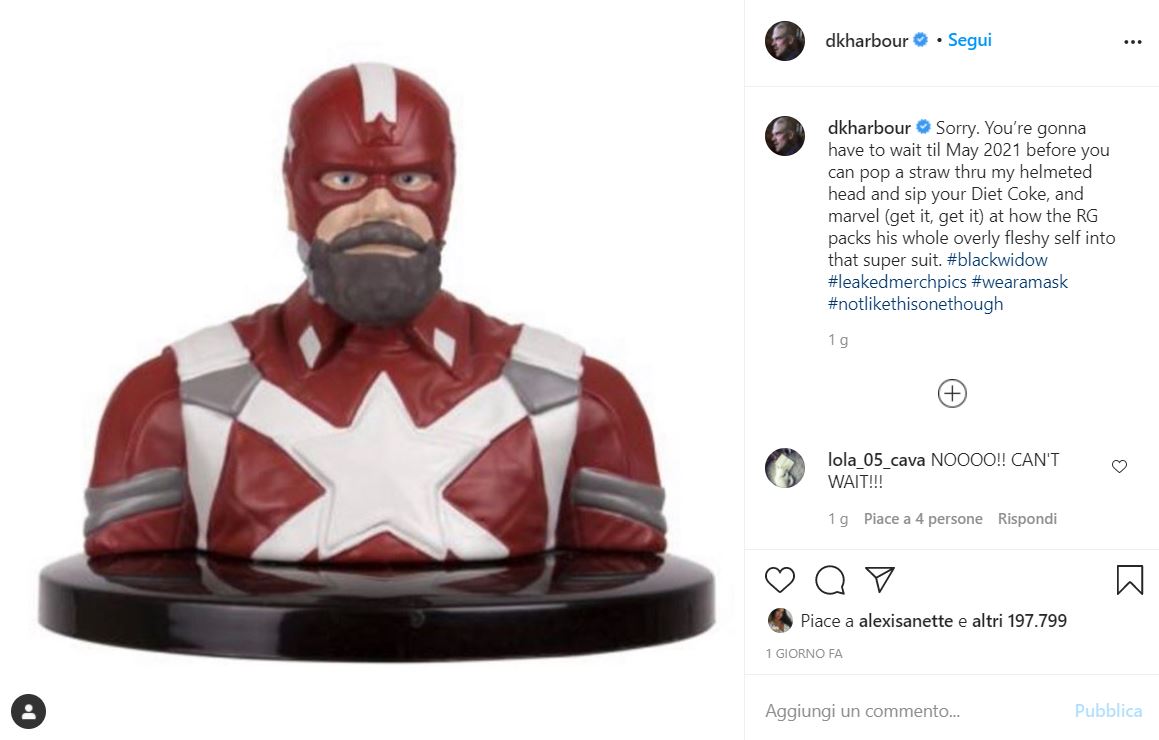Like the post with the heart icon
This screenshot has width=1159, height=740.
coord(779,580)
